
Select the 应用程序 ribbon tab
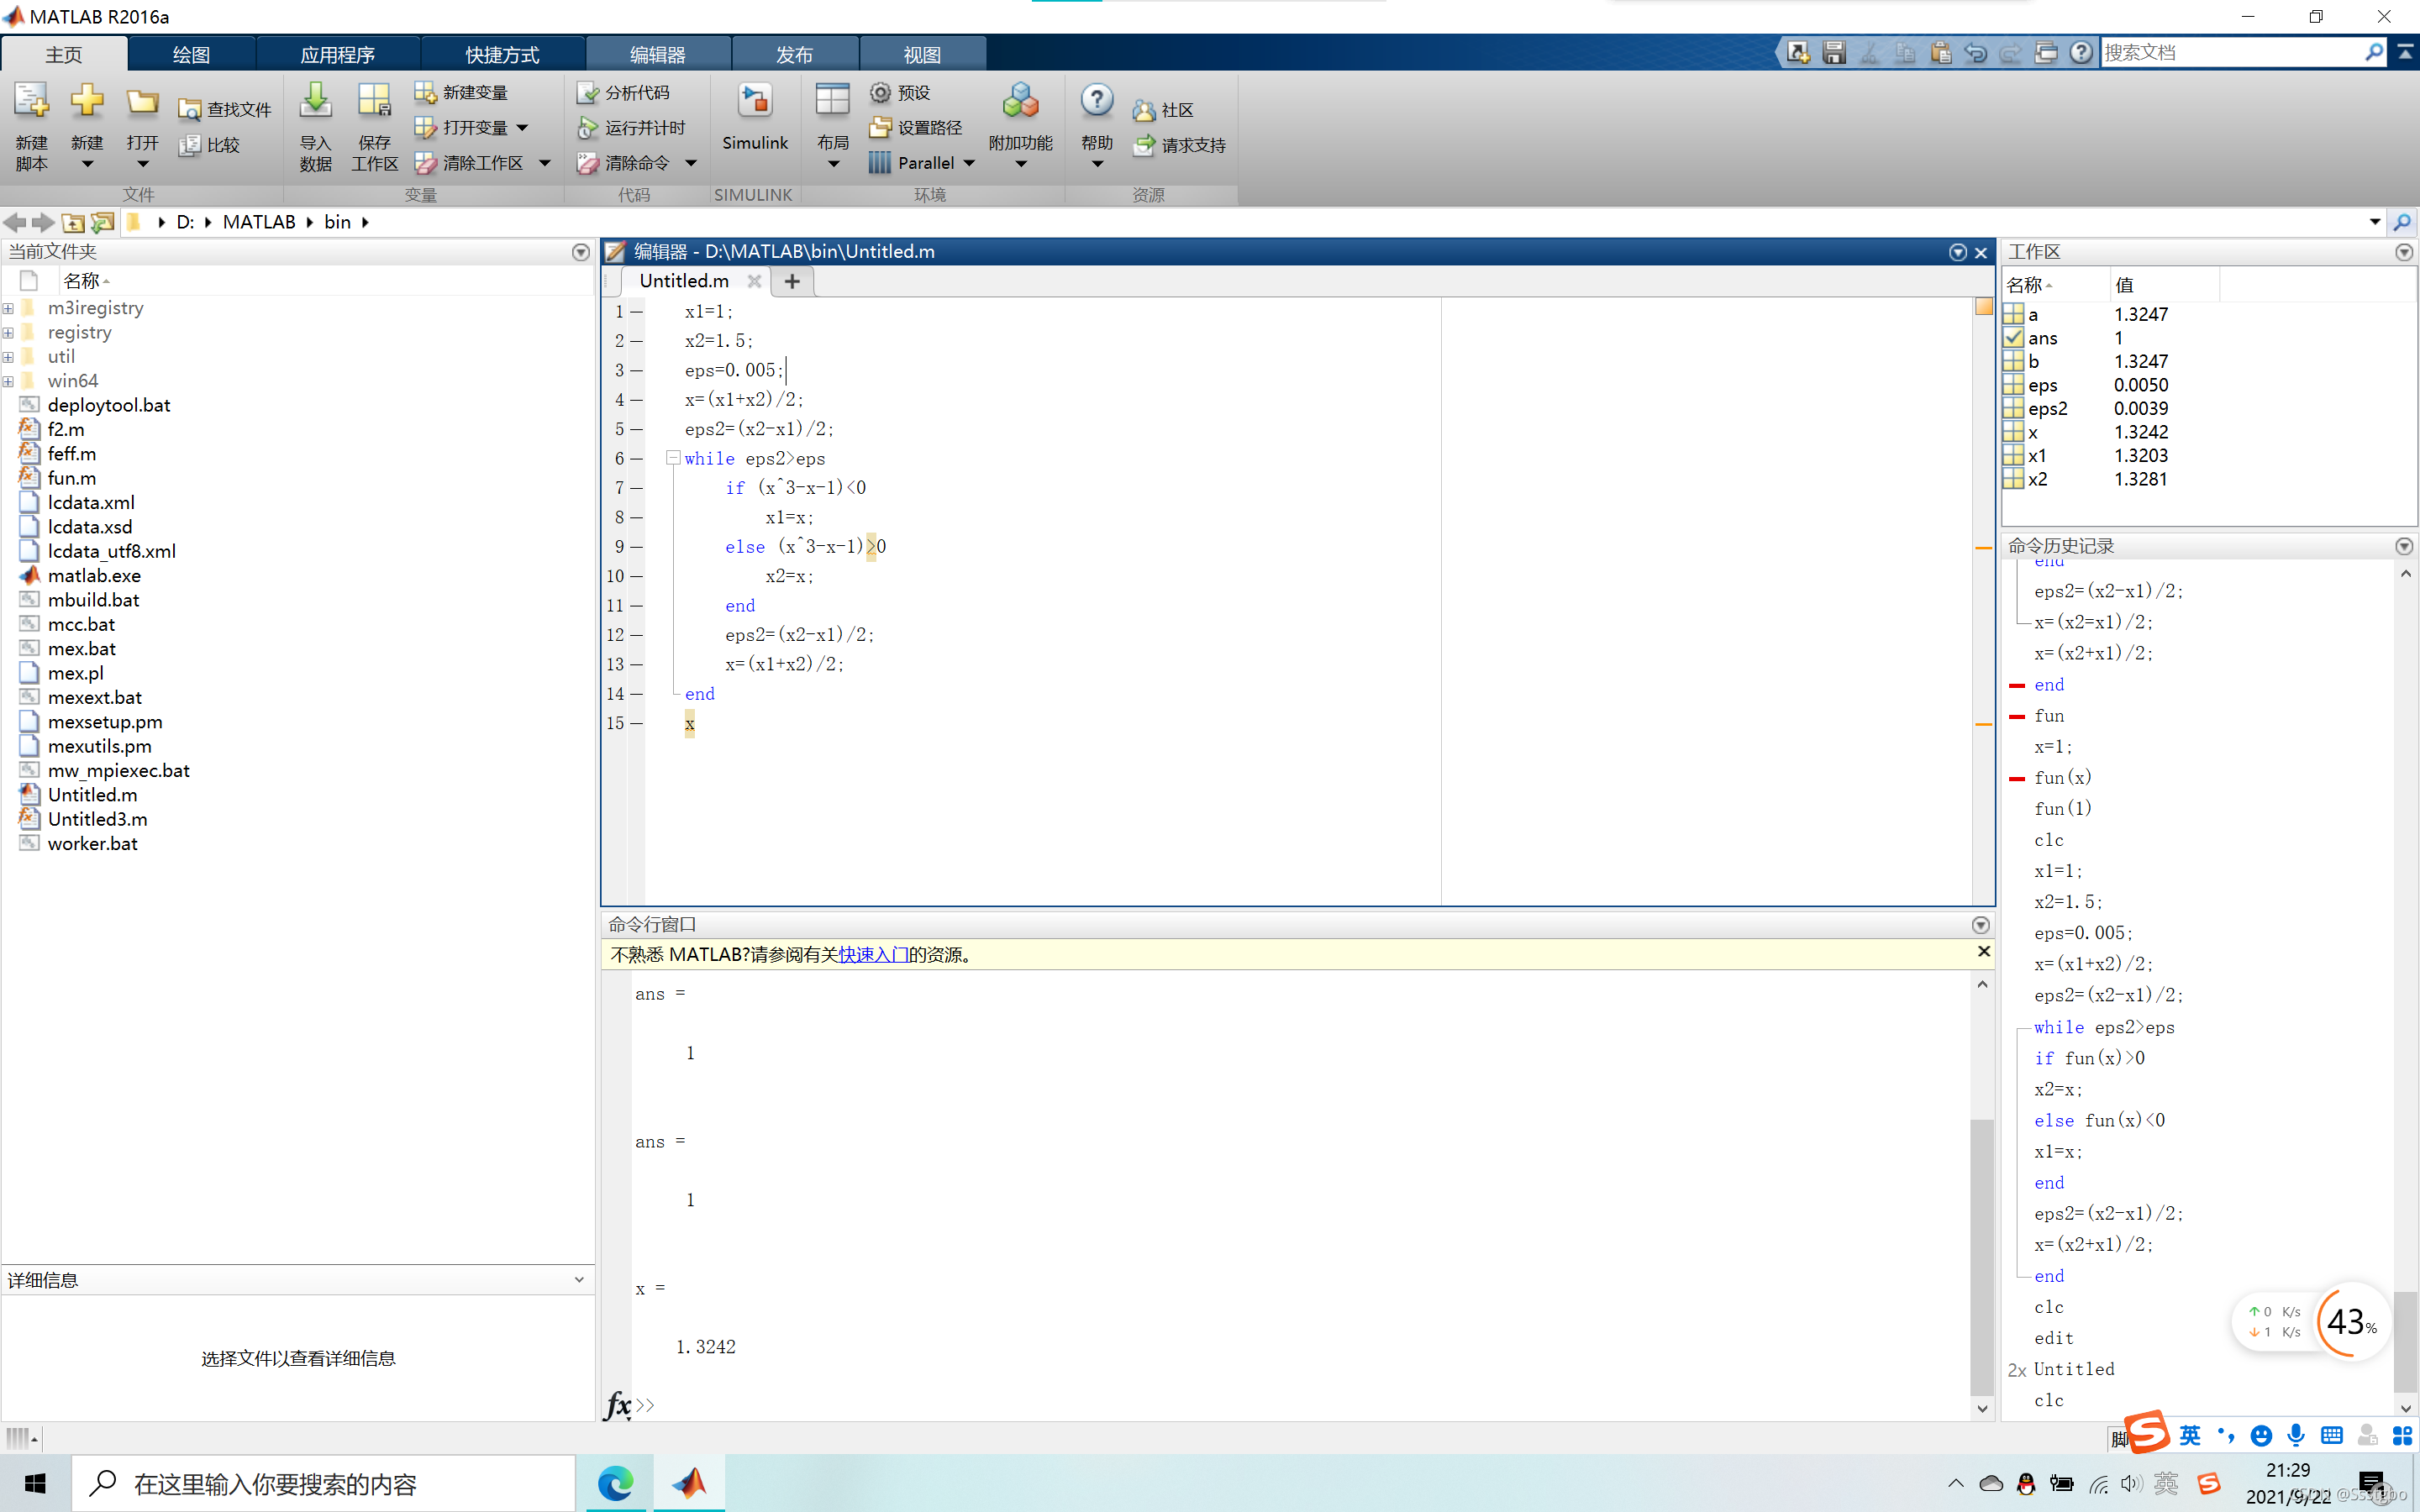(337, 54)
